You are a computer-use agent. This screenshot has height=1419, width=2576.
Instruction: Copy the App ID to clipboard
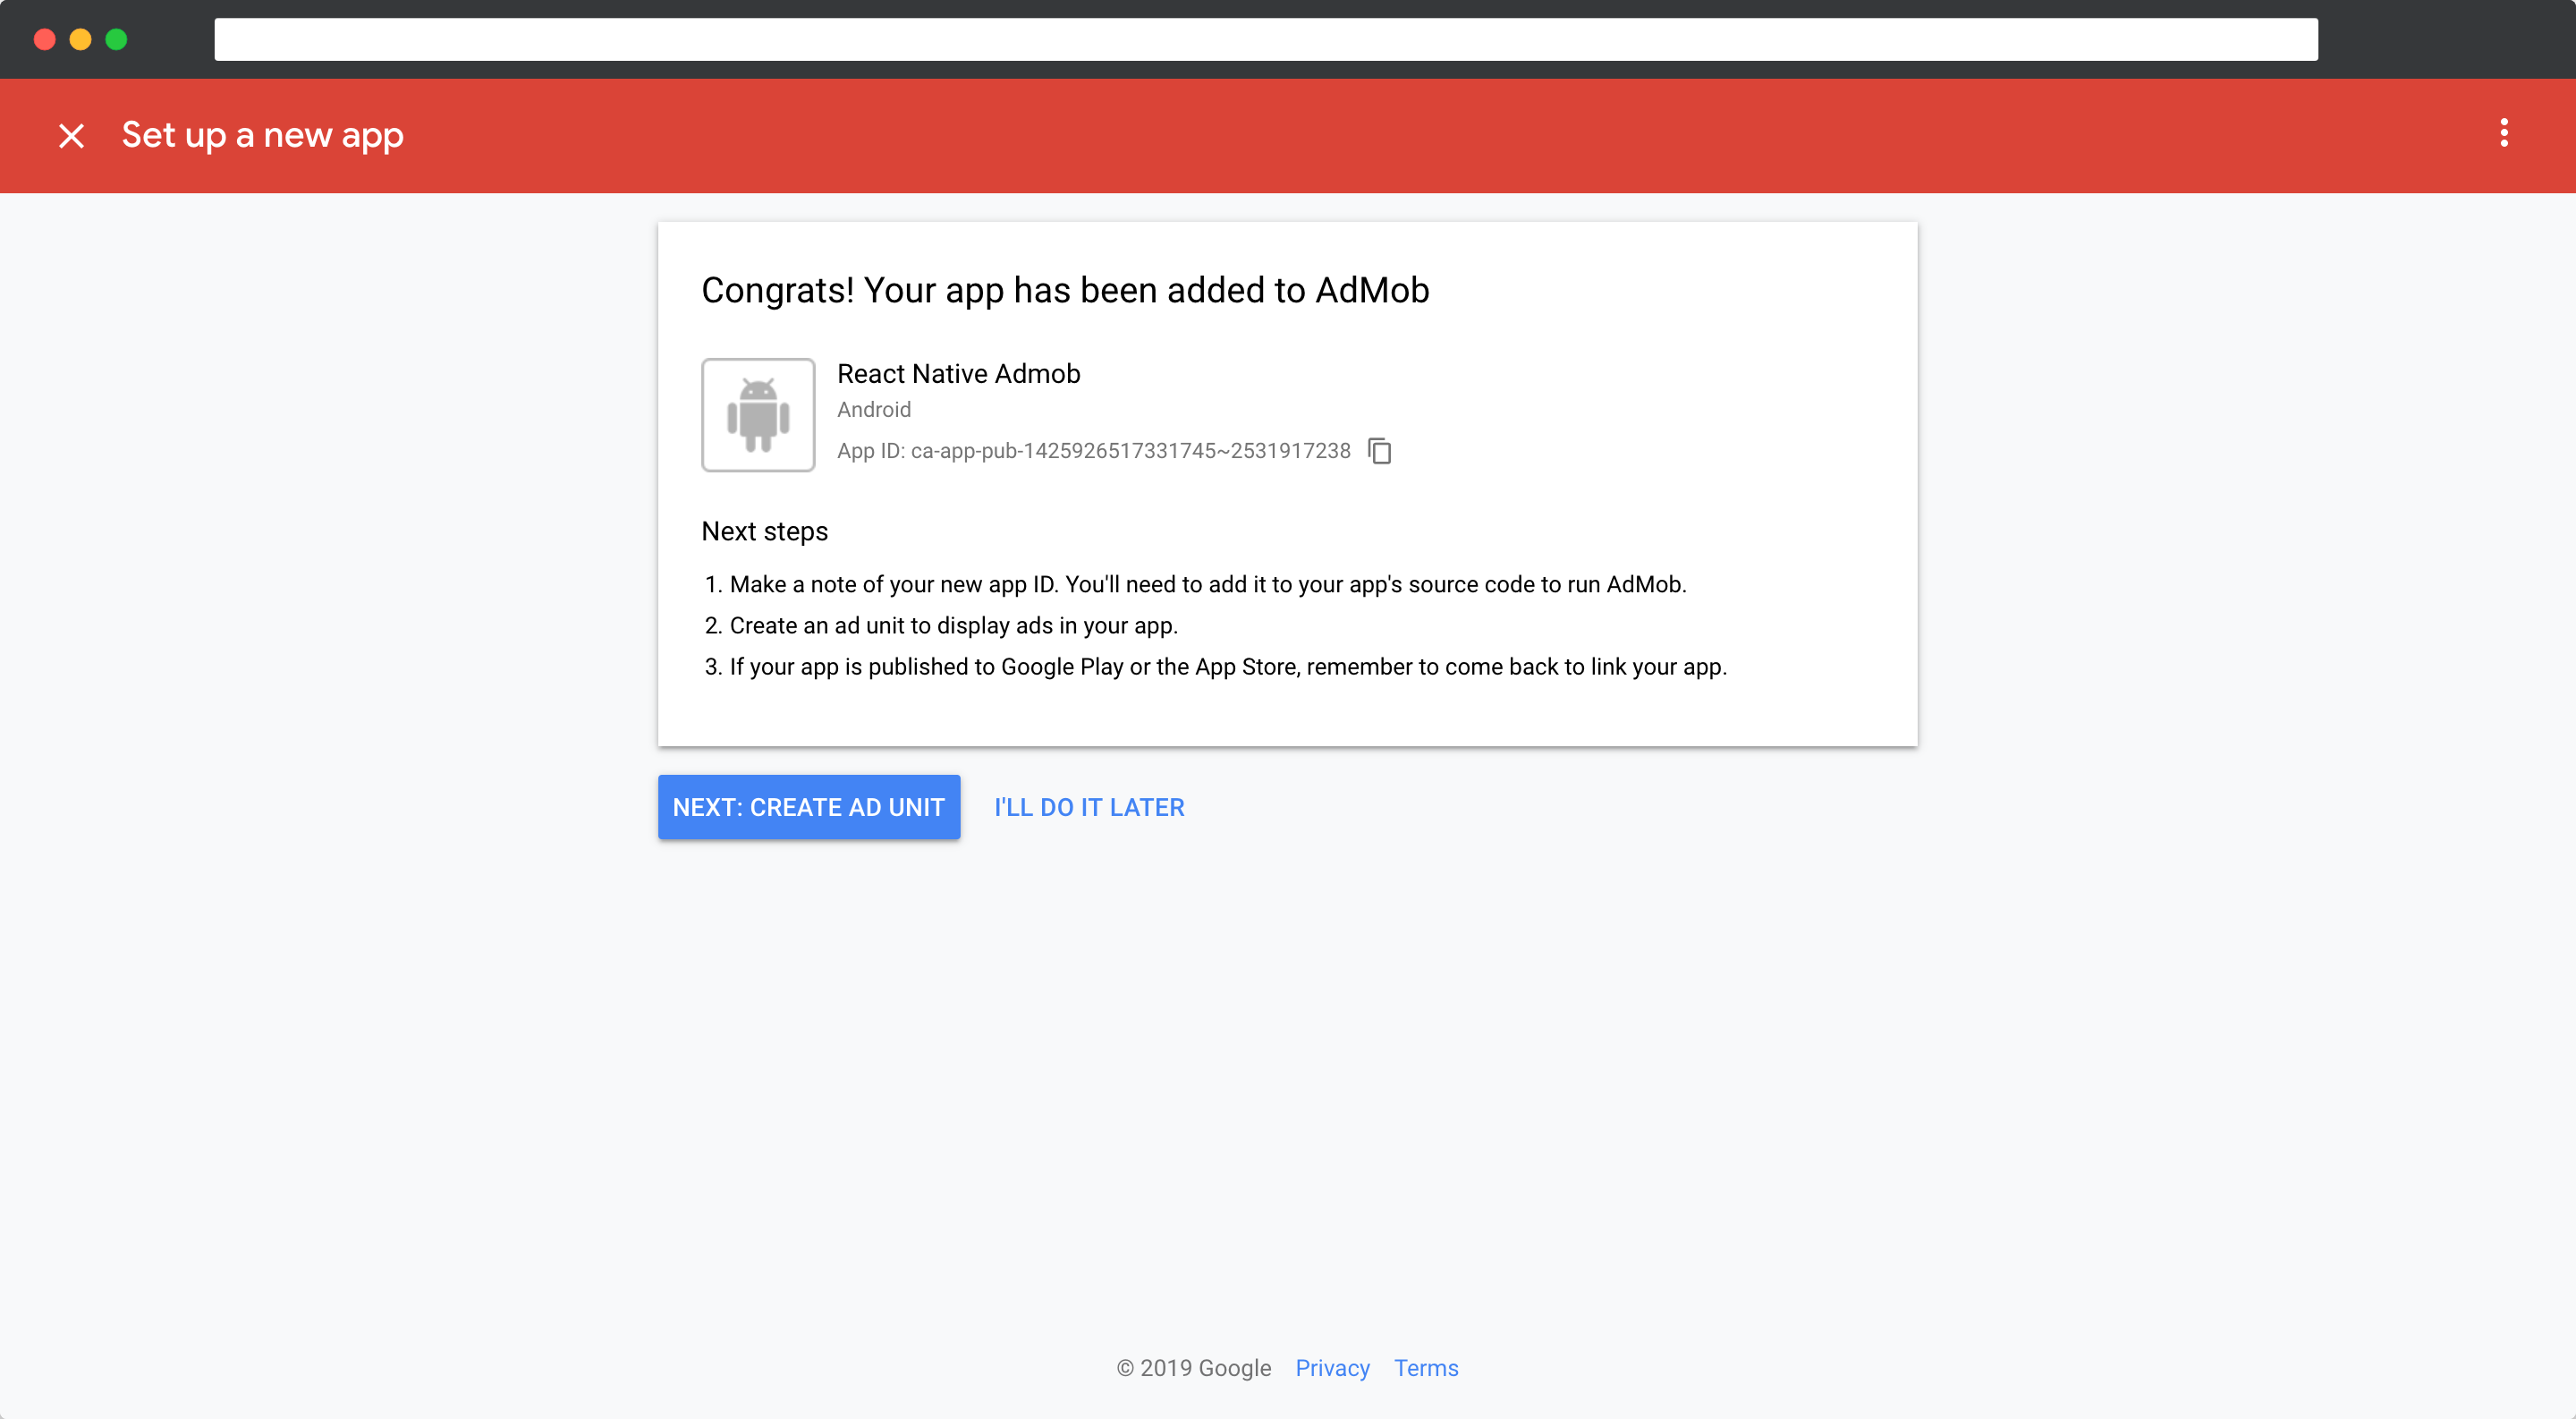1380,451
